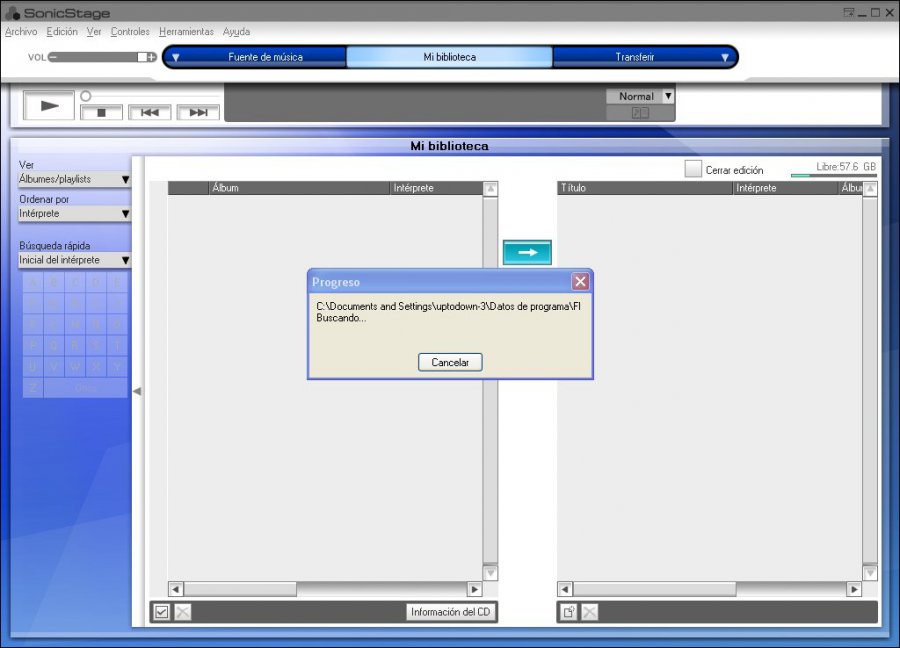Click the X delete icon below track list
Viewport: 900px width, 648px height.
tap(589, 612)
